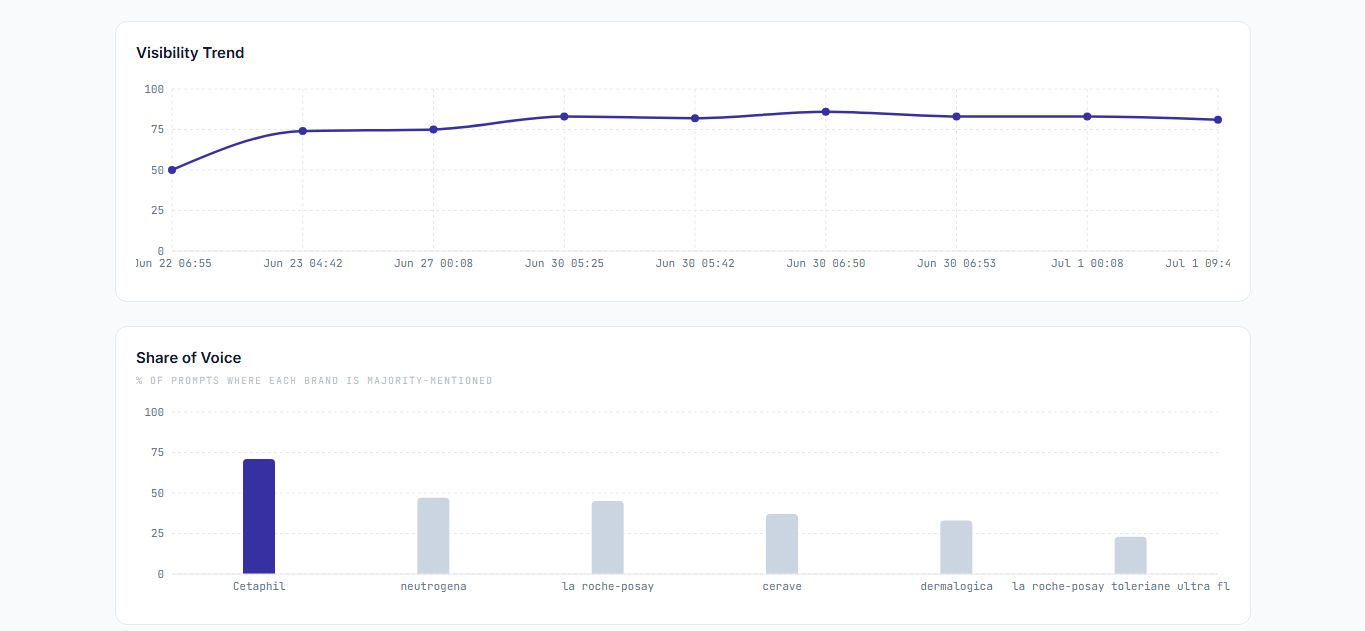The height and width of the screenshot is (631, 1365).
Task: Click the Jun 30 06:50 data point
Action: click(x=826, y=112)
